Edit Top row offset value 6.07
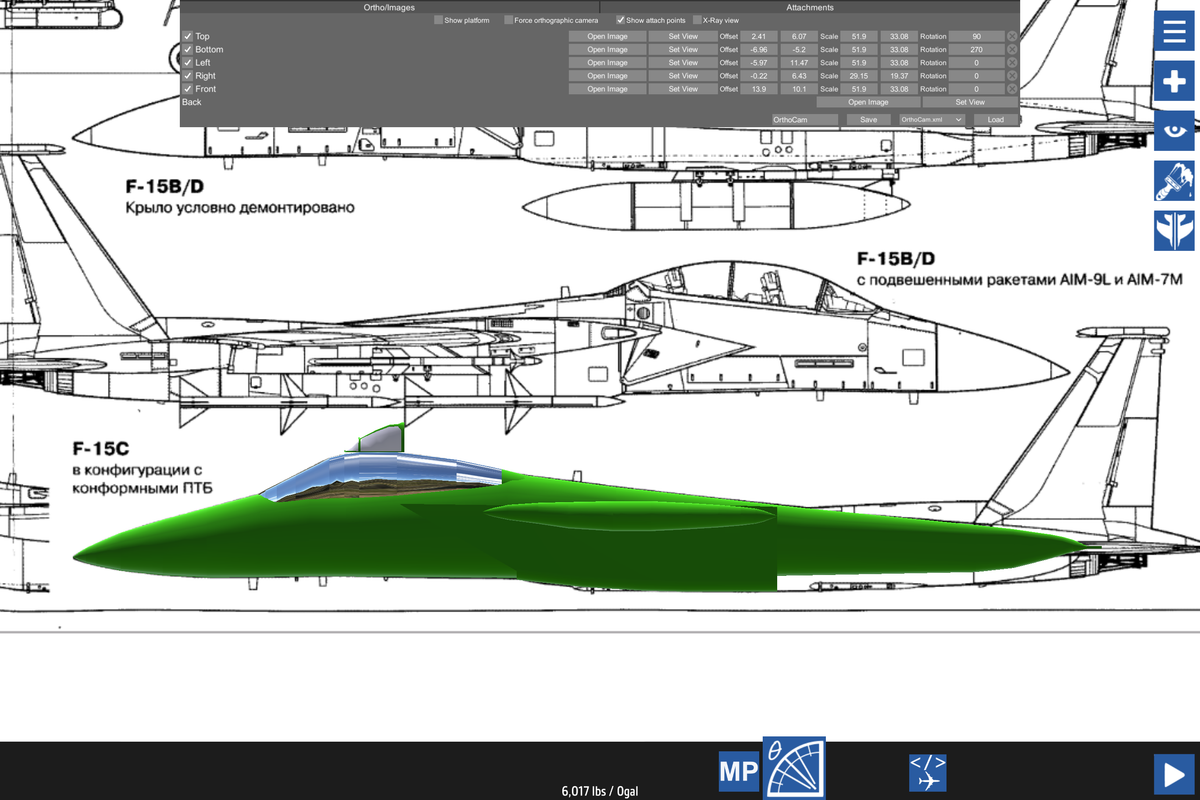 (799, 36)
